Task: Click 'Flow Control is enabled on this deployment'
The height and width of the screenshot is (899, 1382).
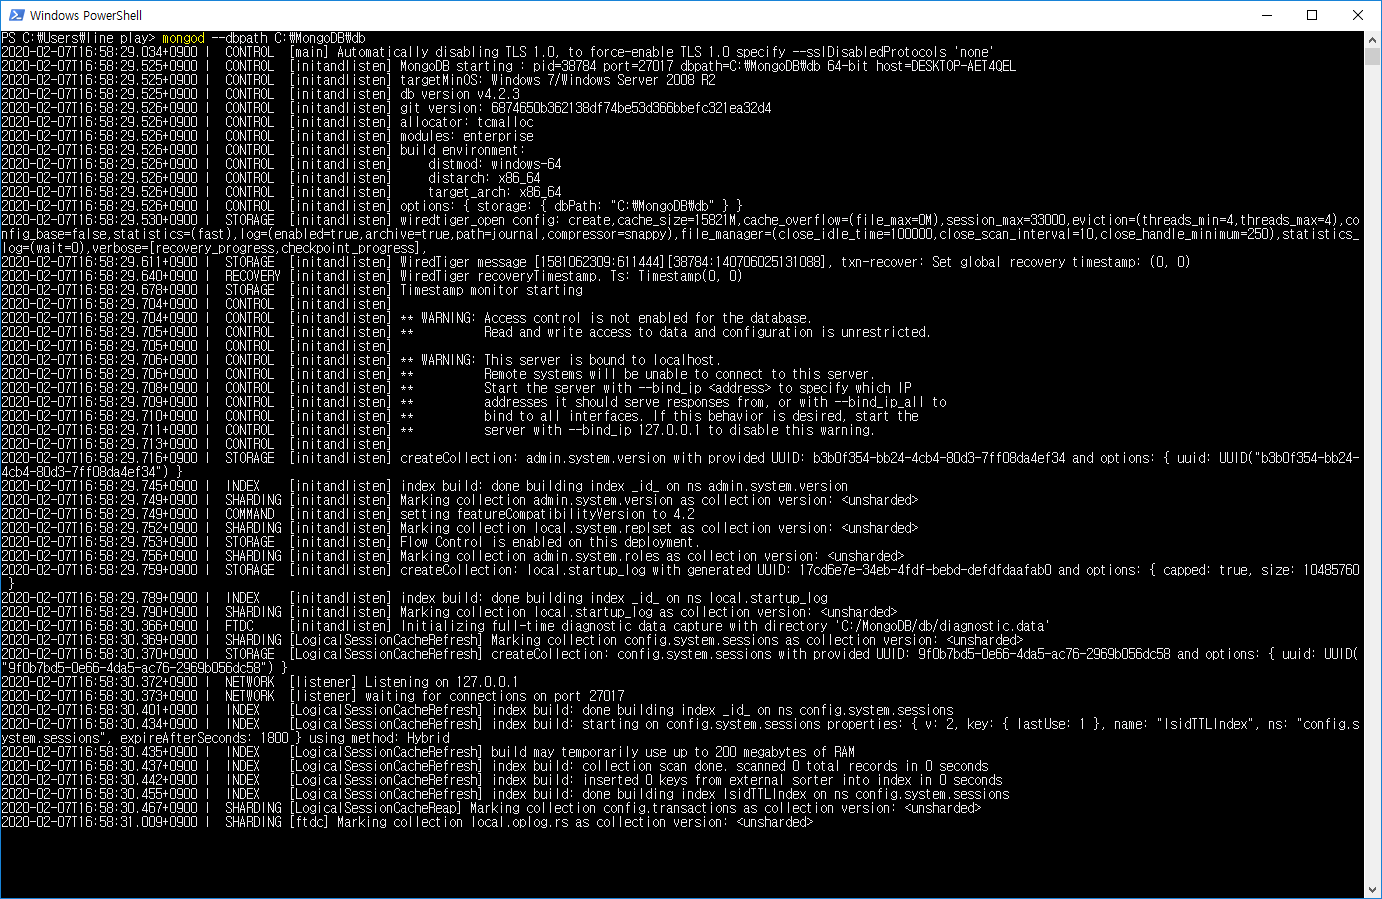Action: click(548, 542)
